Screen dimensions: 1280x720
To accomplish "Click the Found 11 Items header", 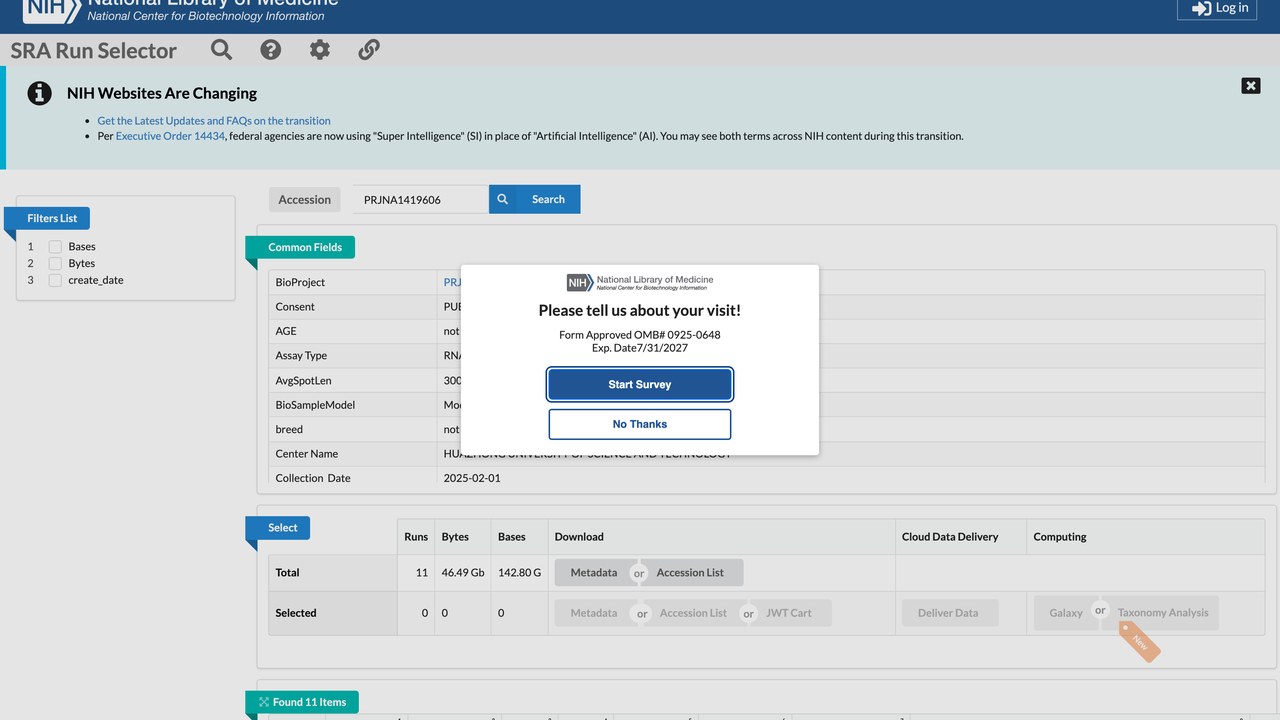I will coord(302,702).
